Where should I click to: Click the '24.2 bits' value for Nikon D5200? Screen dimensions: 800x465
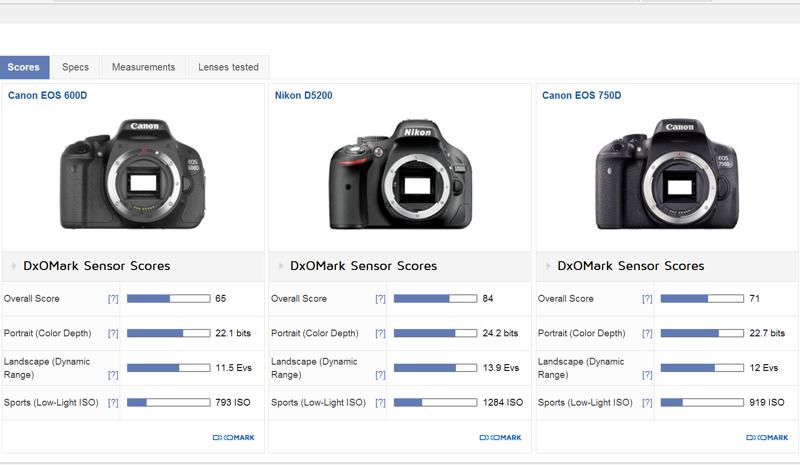tap(500, 333)
